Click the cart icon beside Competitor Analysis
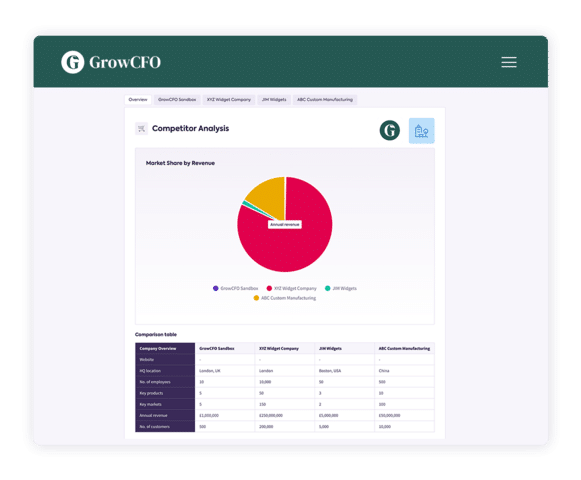The image size is (581, 480). point(141,129)
